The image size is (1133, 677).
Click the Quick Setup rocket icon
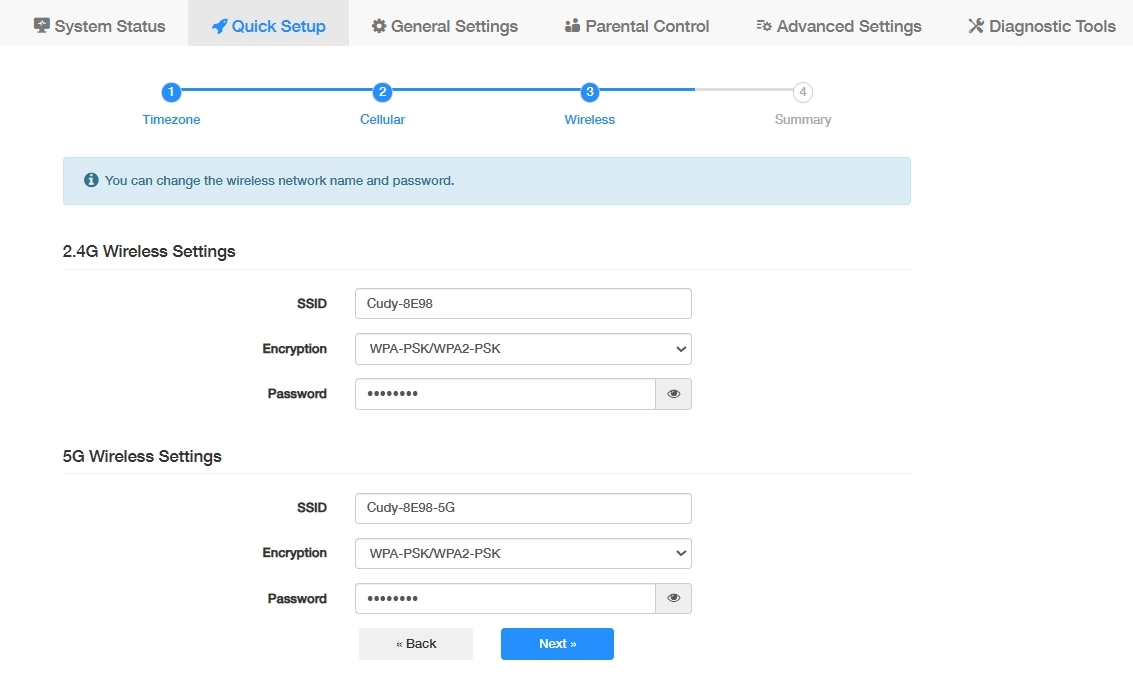tap(220, 26)
